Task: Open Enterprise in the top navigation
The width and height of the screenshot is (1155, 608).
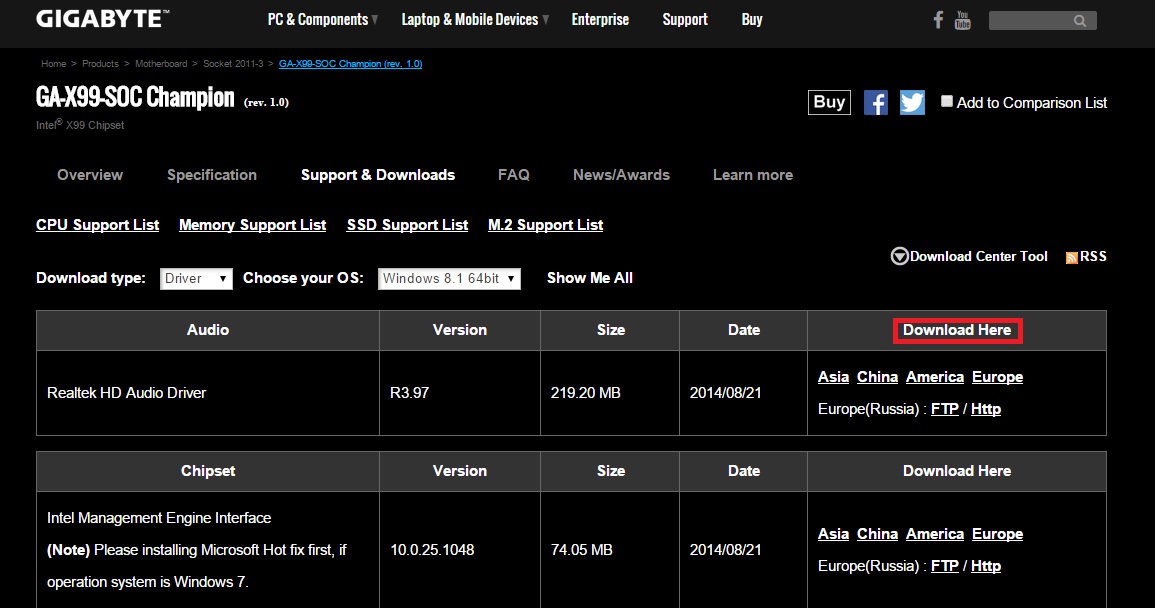Action: 600,20
